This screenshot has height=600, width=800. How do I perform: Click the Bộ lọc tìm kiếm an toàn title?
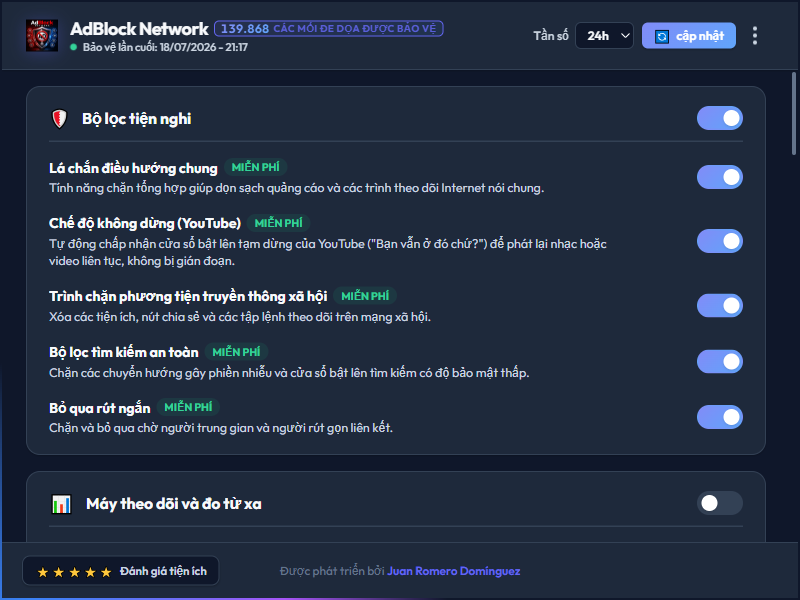123,353
